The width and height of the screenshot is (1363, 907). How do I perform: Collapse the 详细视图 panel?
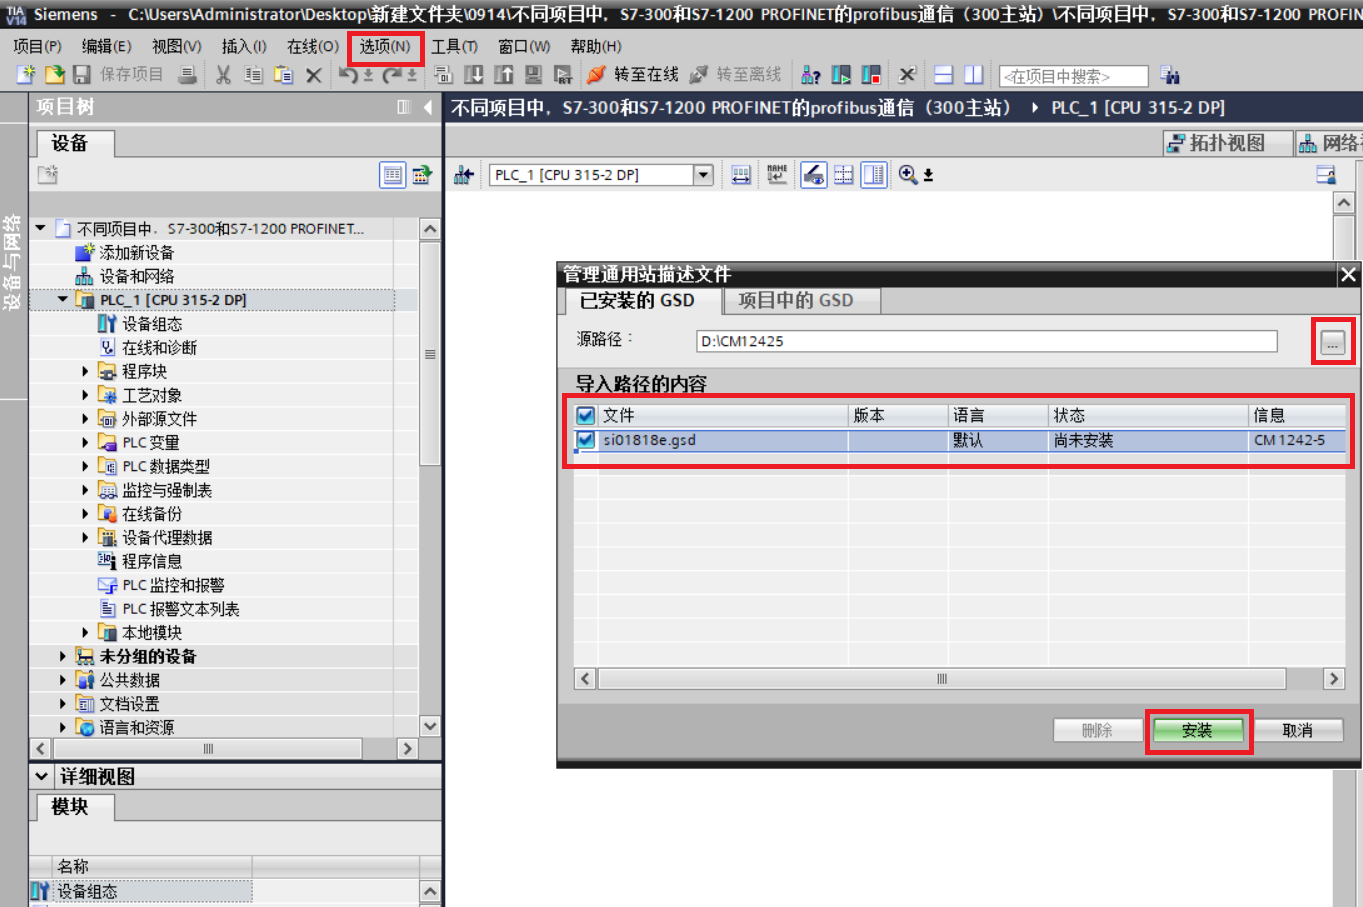[x=41, y=776]
